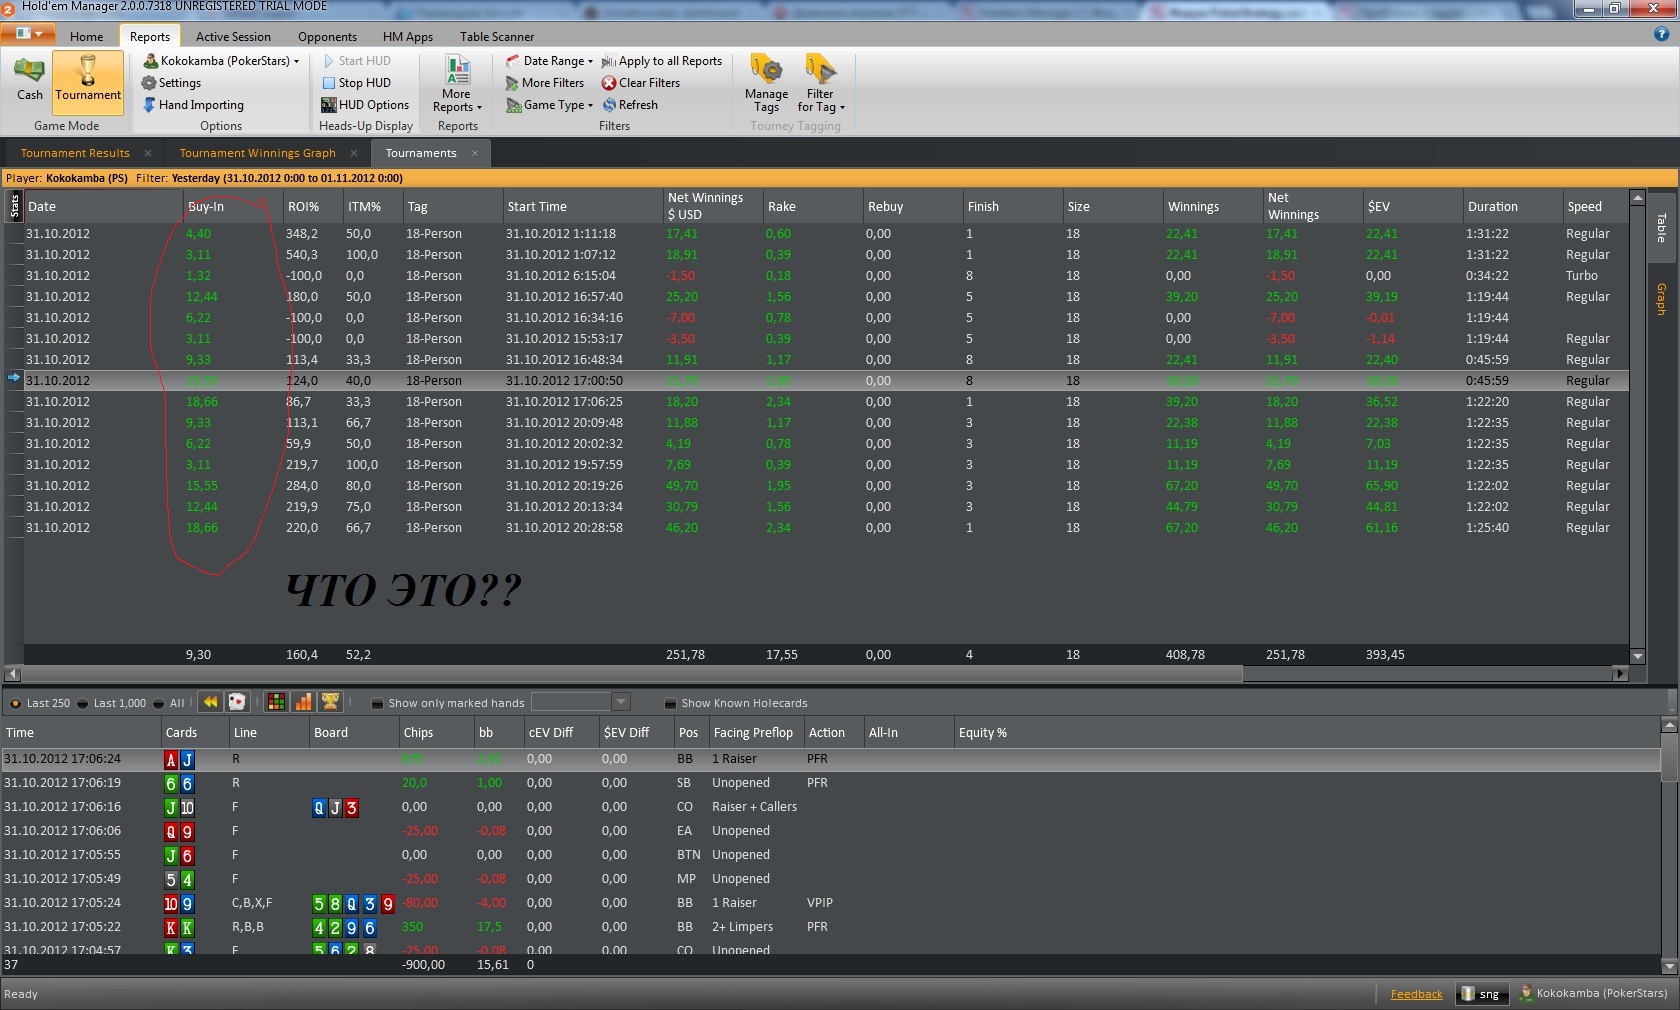
Task: Sort by the Start Time column header
Action: click(x=583, y=206)
